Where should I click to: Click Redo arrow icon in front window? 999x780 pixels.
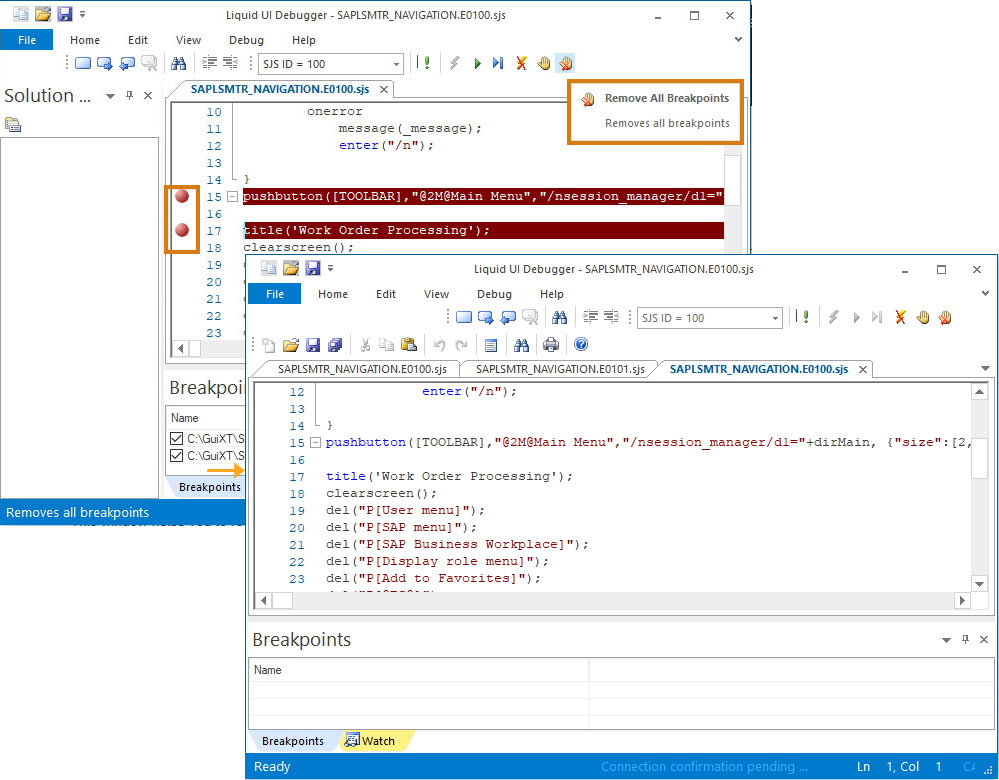point(461,345)
